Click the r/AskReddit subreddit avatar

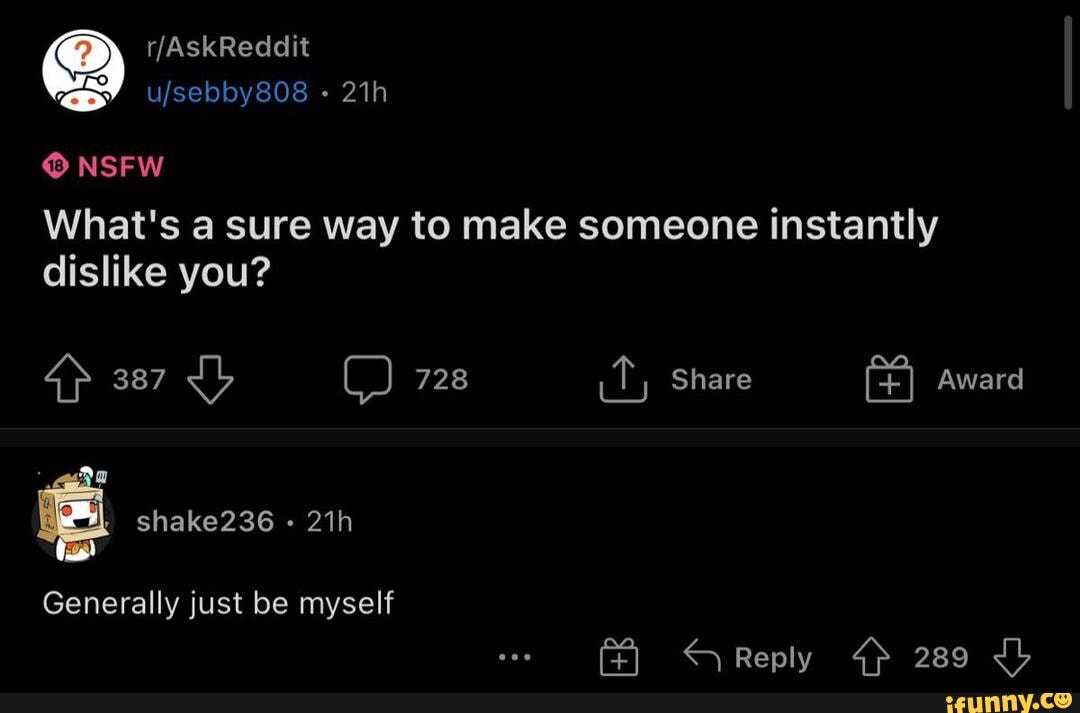coord(83,68)
